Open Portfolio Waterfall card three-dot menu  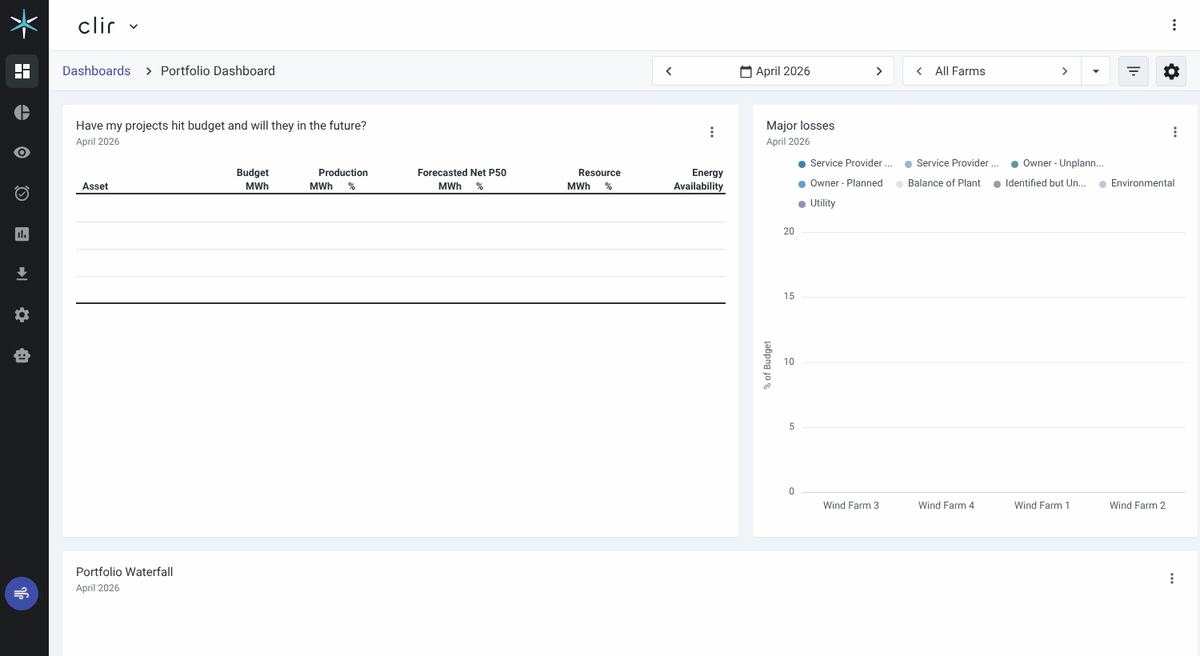(1172, 578)
